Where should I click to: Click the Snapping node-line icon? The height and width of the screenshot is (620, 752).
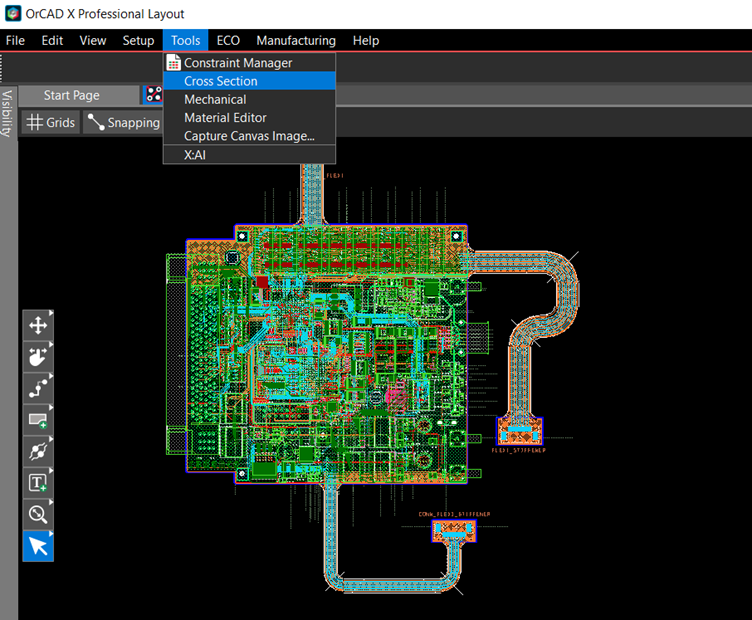tap(96, 122)
